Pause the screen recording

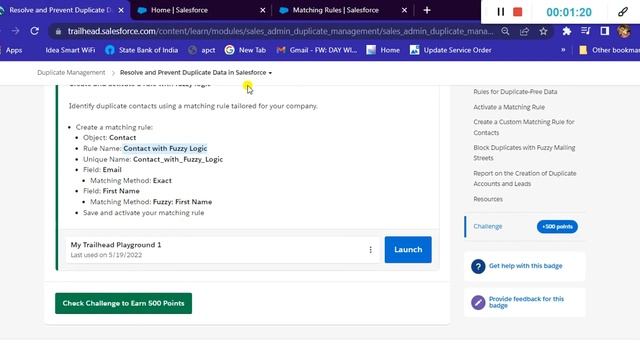click(500, 12)
